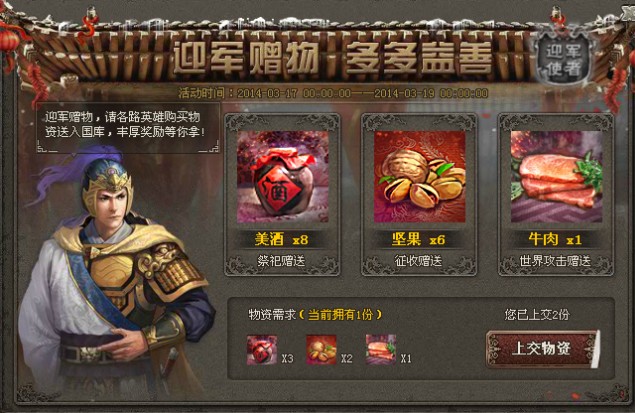
Task: Submit supplies with the 上交物资 button
Action: point(541,349)
